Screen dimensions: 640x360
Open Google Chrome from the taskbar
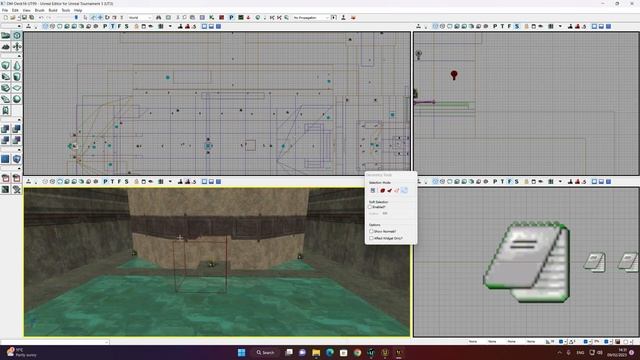[358, 353]
